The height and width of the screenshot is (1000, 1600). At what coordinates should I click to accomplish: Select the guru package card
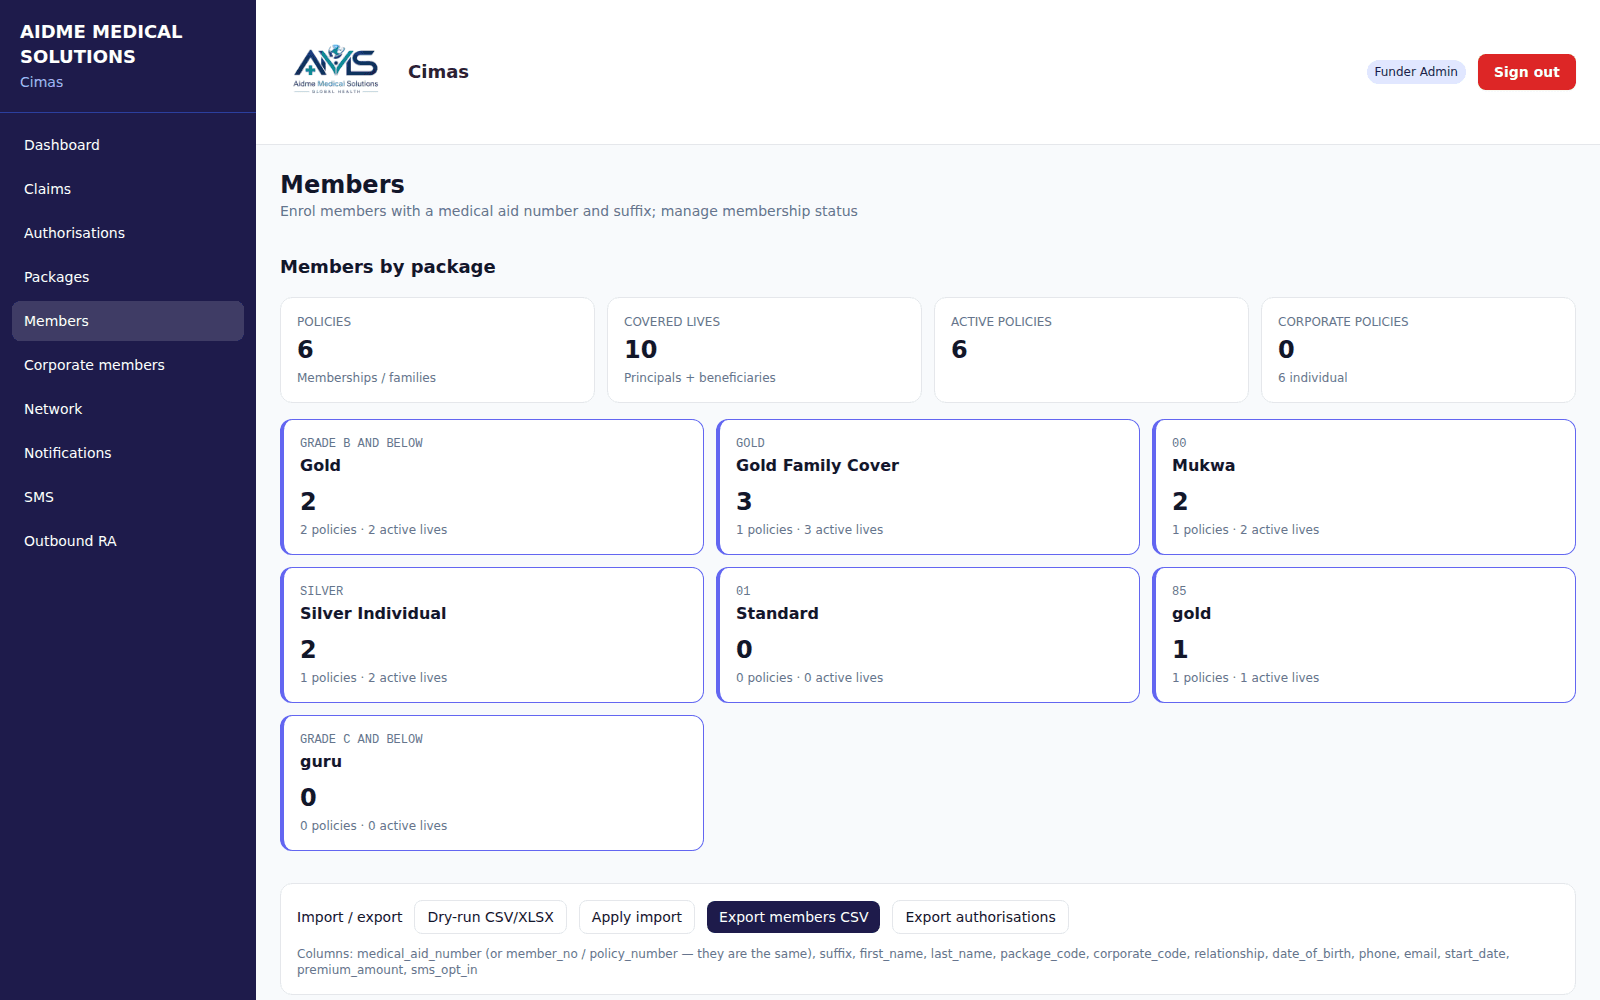coord(492,783)
